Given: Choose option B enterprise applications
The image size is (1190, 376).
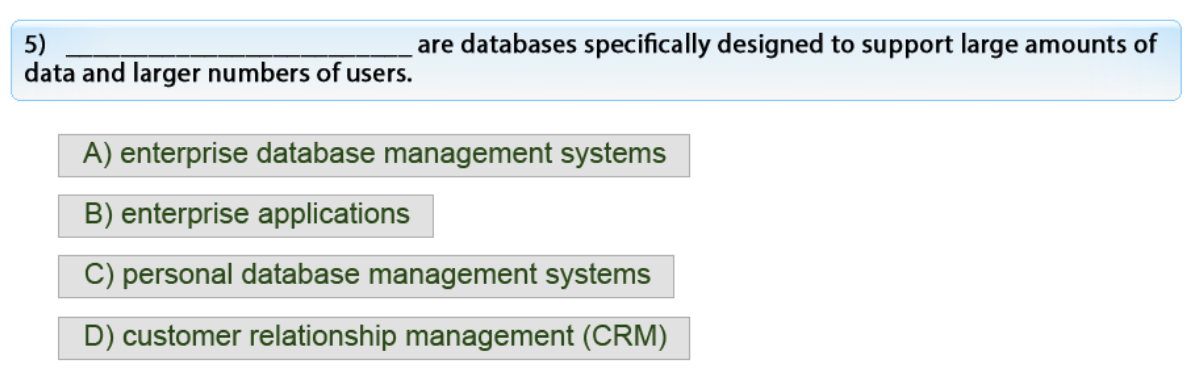Looking at the screenshot, I should 246,215.
